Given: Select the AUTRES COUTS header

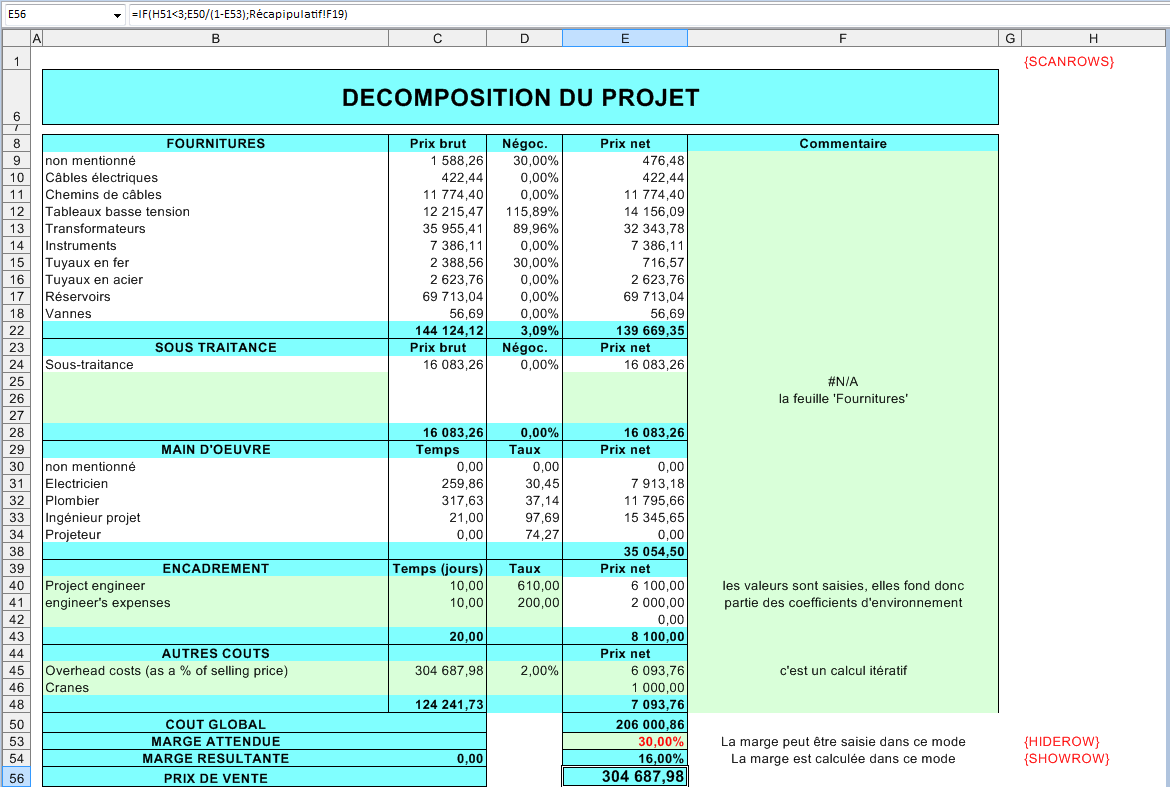Looking at the screenshot, I should pos(216,653).
